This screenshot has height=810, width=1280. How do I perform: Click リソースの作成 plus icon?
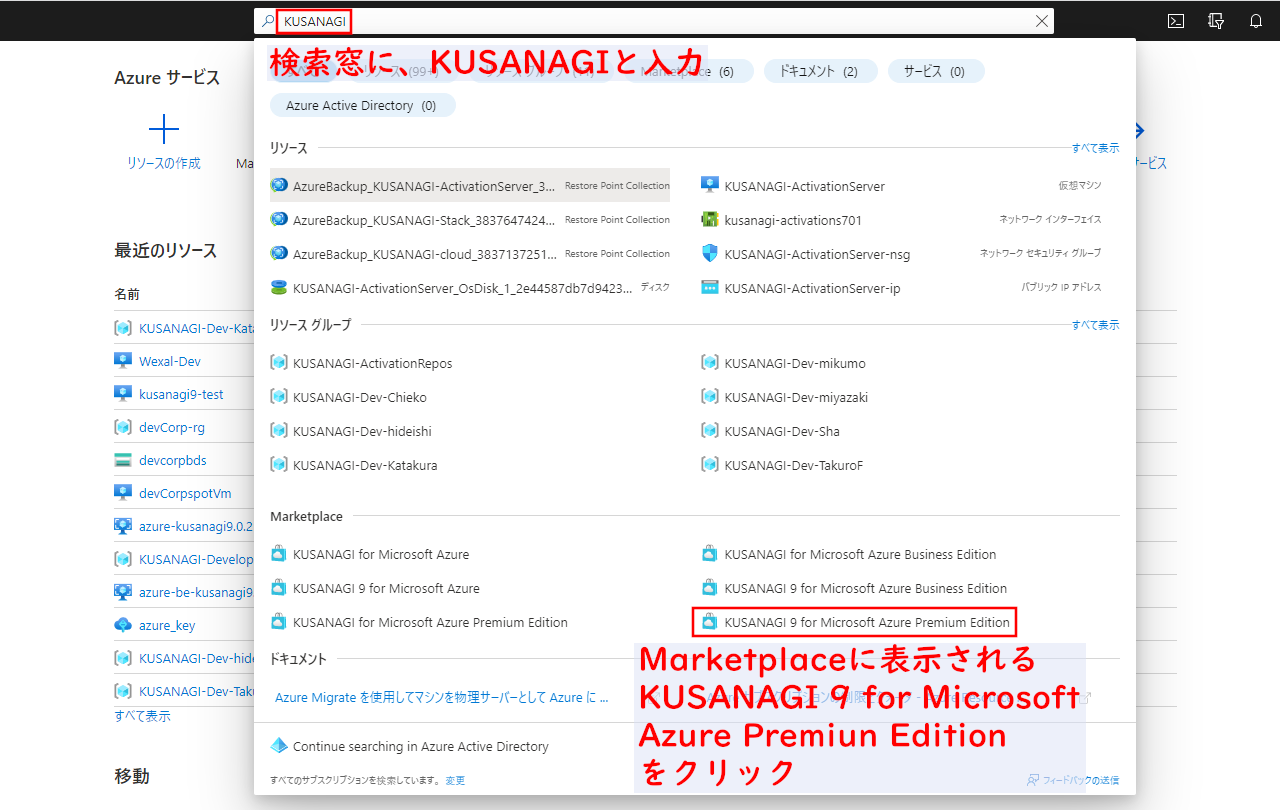(163, 129)
